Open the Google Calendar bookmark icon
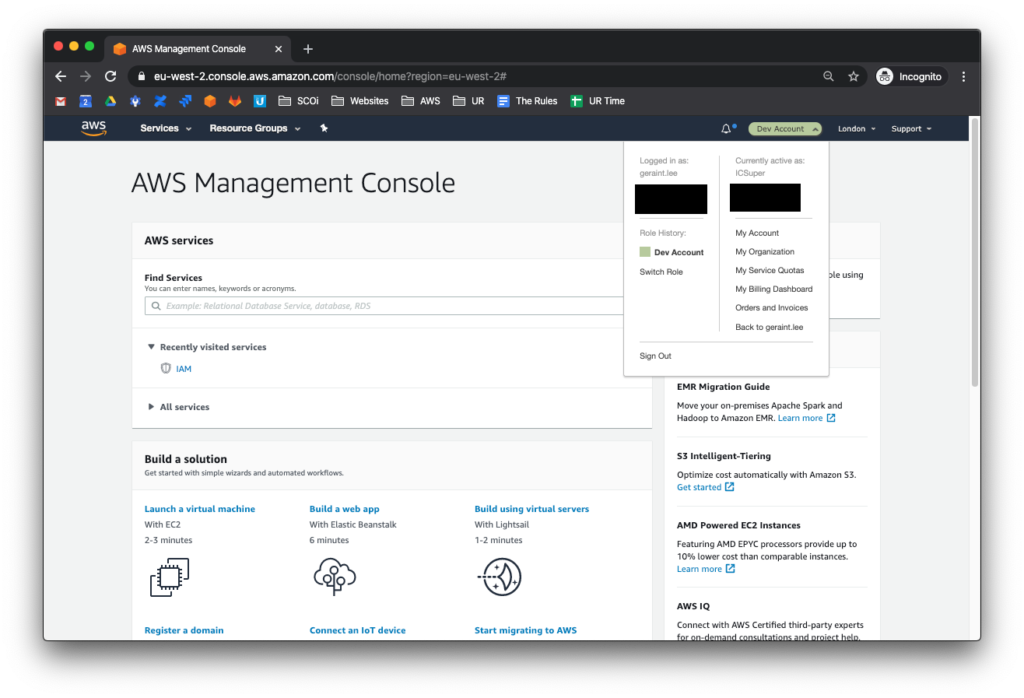This screenshot has width=1024, height=698. click(x=86, y=101)
